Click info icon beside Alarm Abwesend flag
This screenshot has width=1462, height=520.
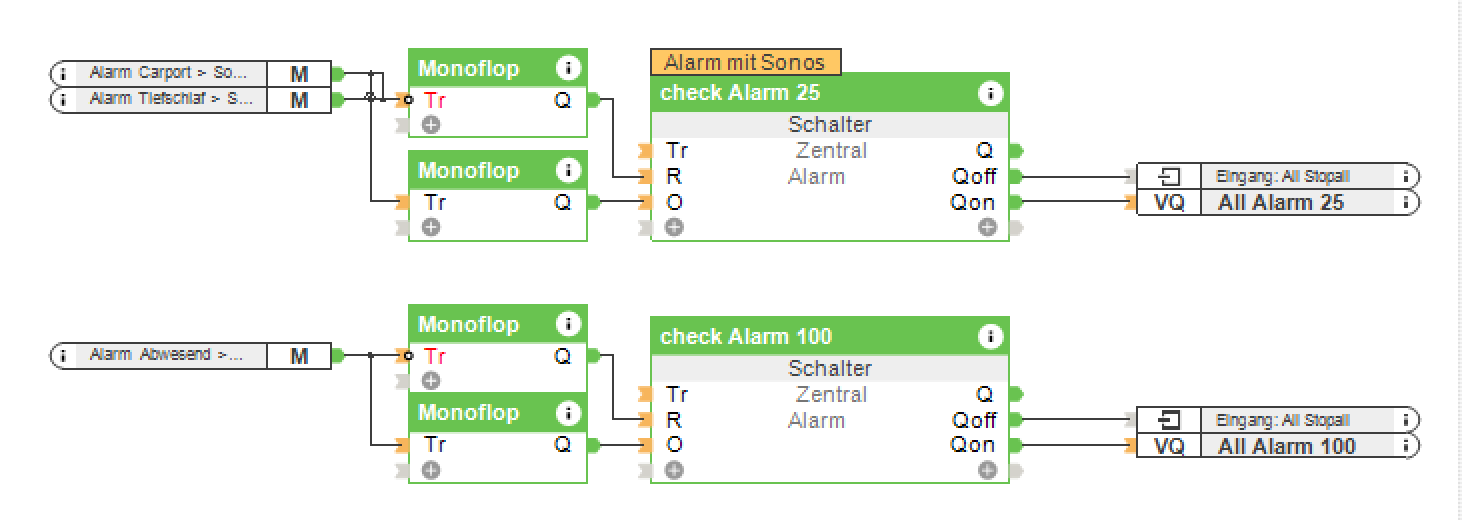pos(63,355)
